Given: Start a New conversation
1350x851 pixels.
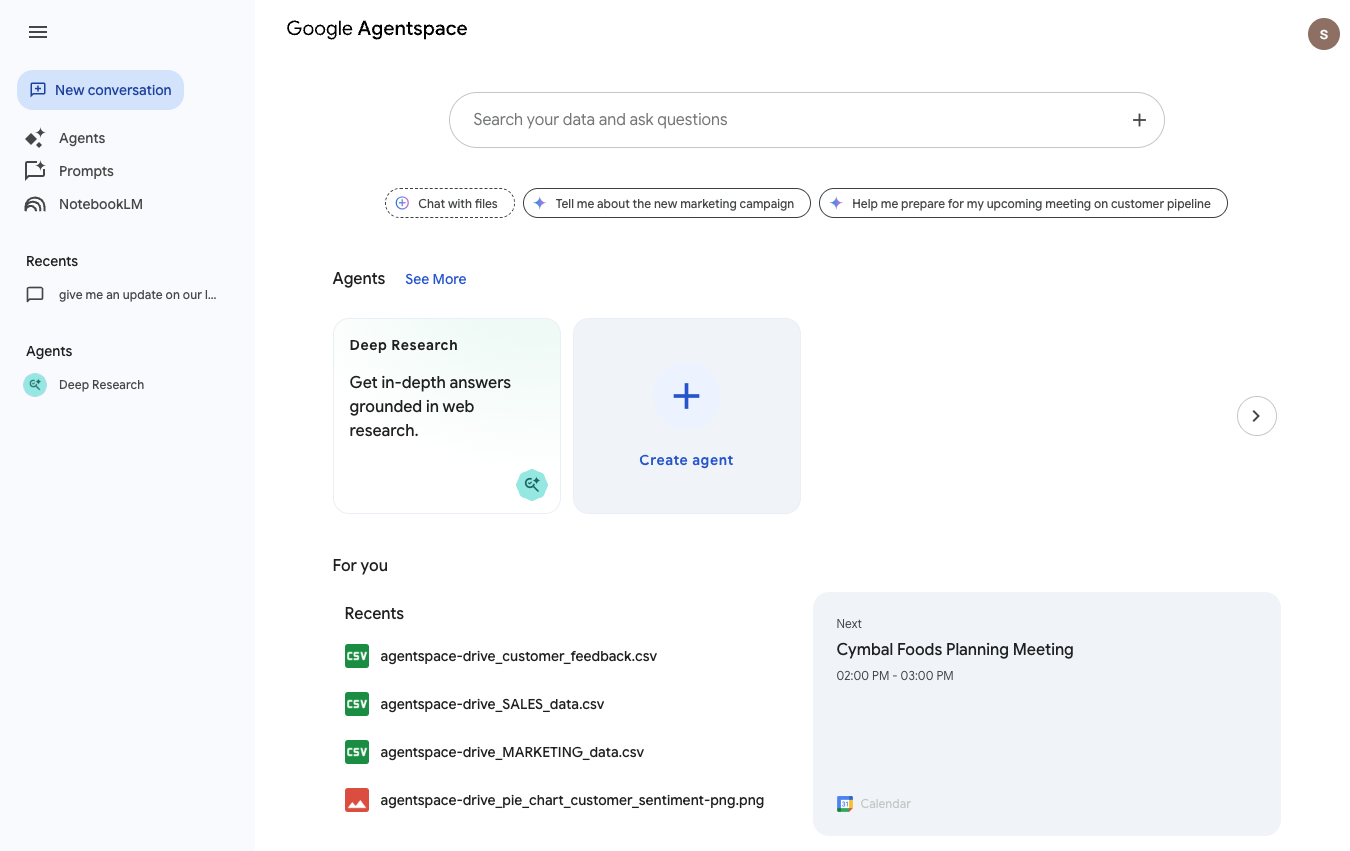Looking at the screenshot, I should [x=100, y=90].
